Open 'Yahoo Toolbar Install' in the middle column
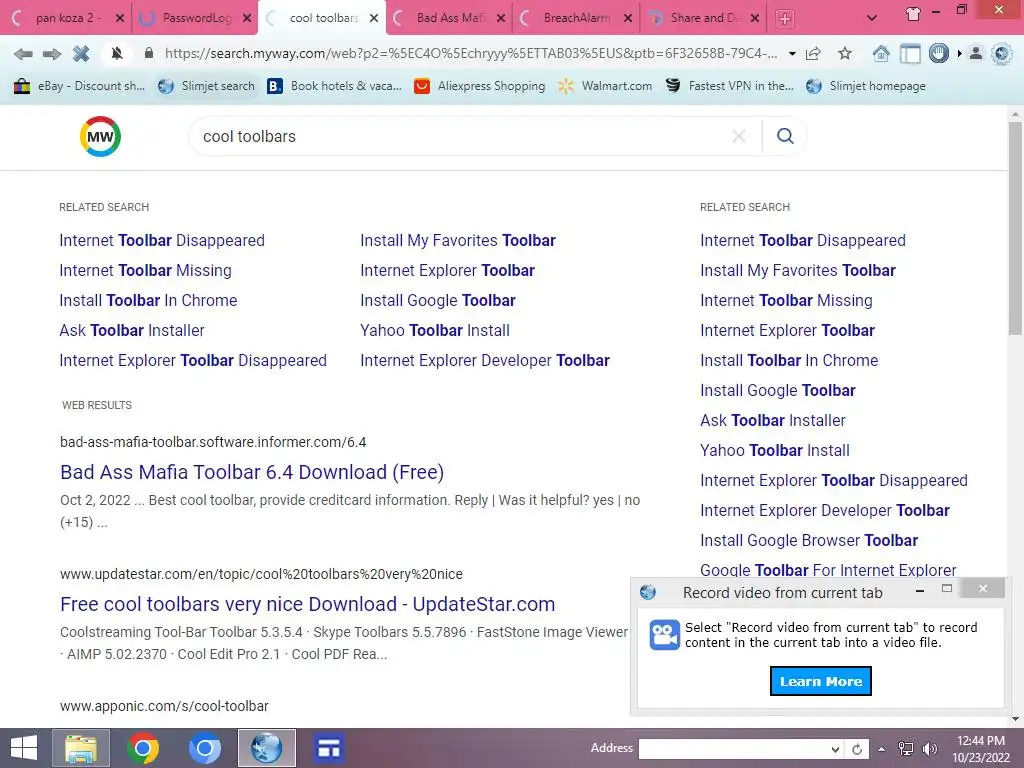The width and height of the screenshot is (1024, 768). tap(435, 330)
